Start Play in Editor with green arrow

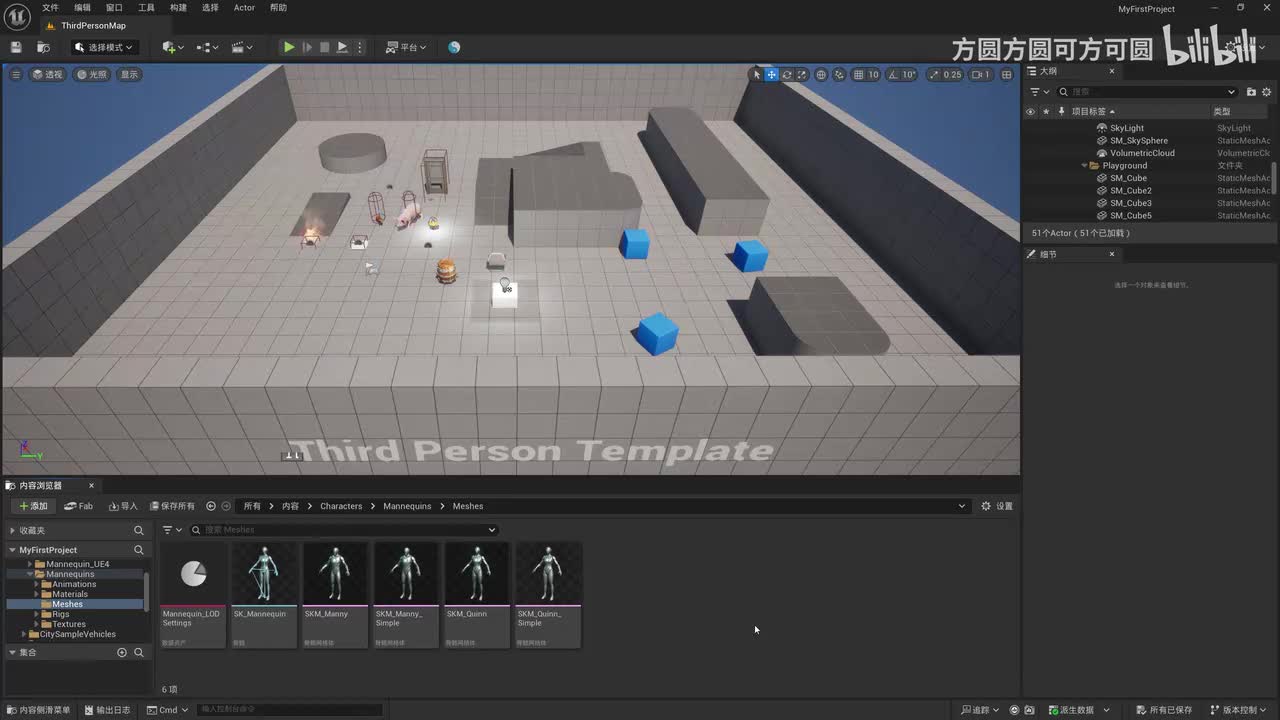(289, 47)
